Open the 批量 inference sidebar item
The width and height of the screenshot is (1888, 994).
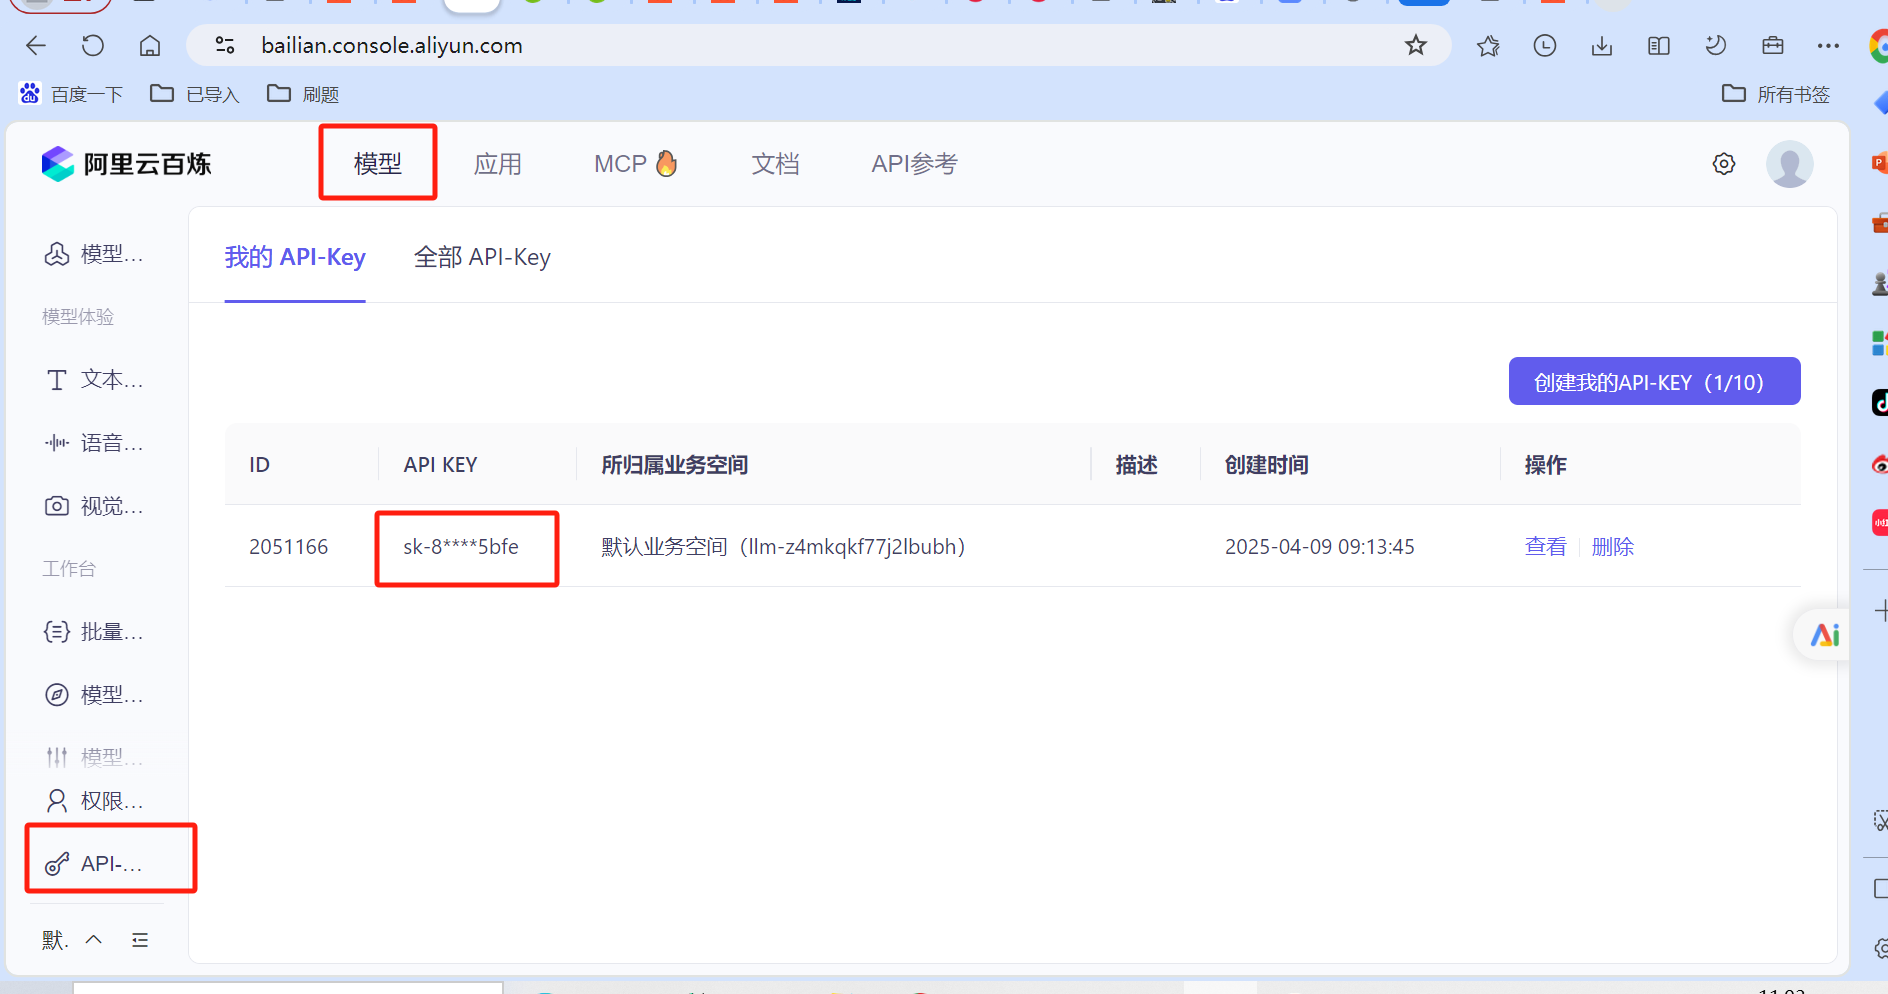pyautogui.click(x=95, y=632)
